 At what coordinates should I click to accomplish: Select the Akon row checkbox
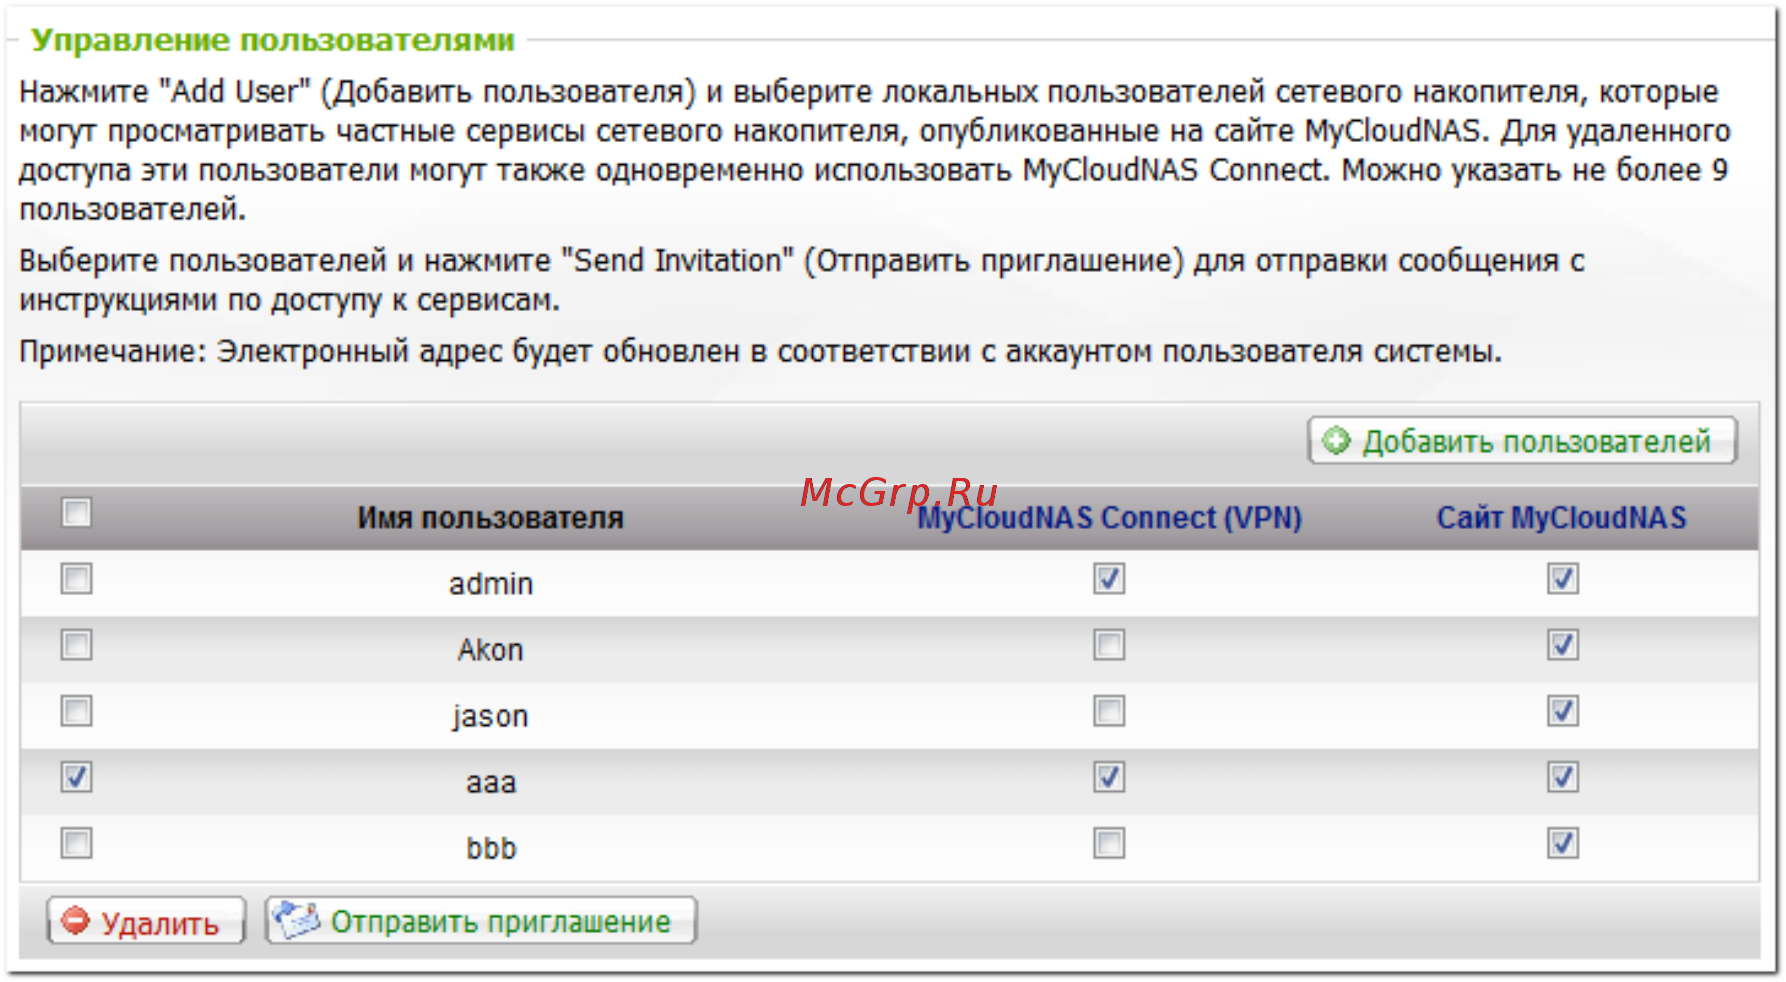[x=76, y=645]
